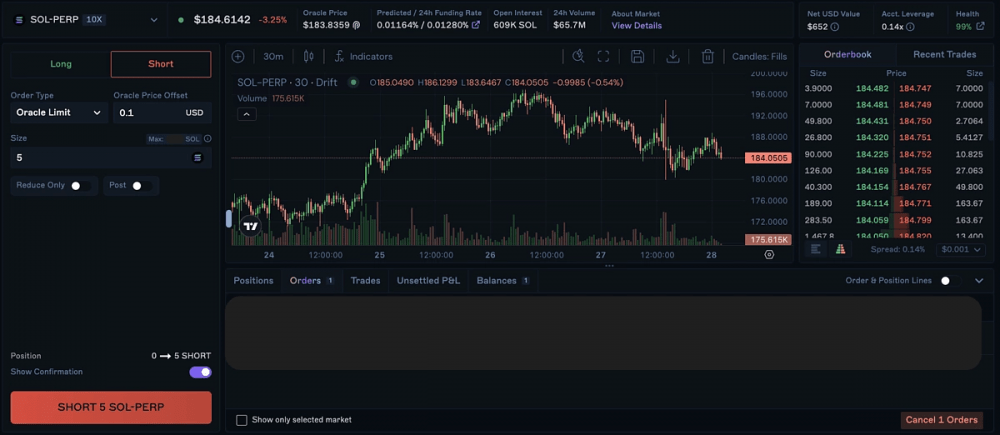The width and height of the screenshot is (1000, 435).
Task: Select the Short side option
Action: tap(161, 64)
